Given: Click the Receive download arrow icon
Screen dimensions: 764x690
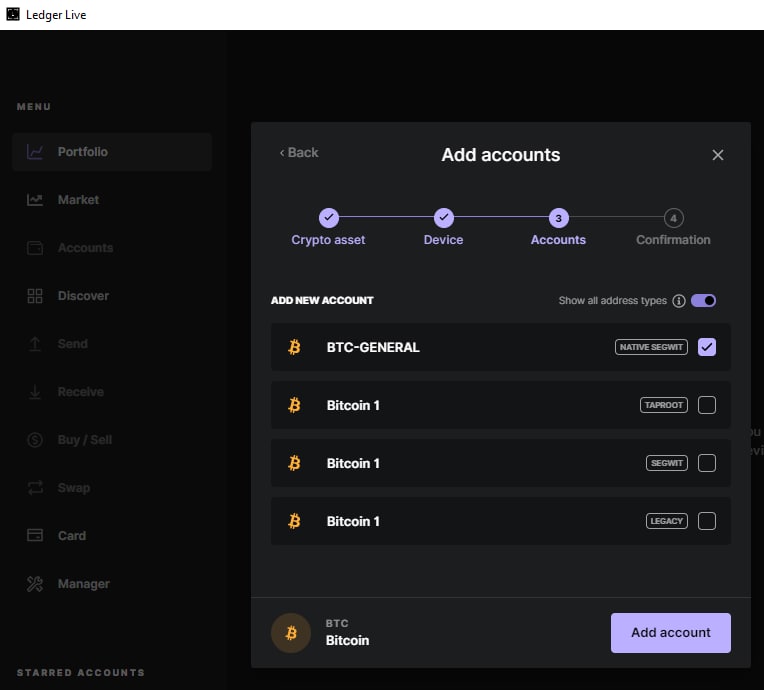Looking at the screenshot, I should point(35,392).
